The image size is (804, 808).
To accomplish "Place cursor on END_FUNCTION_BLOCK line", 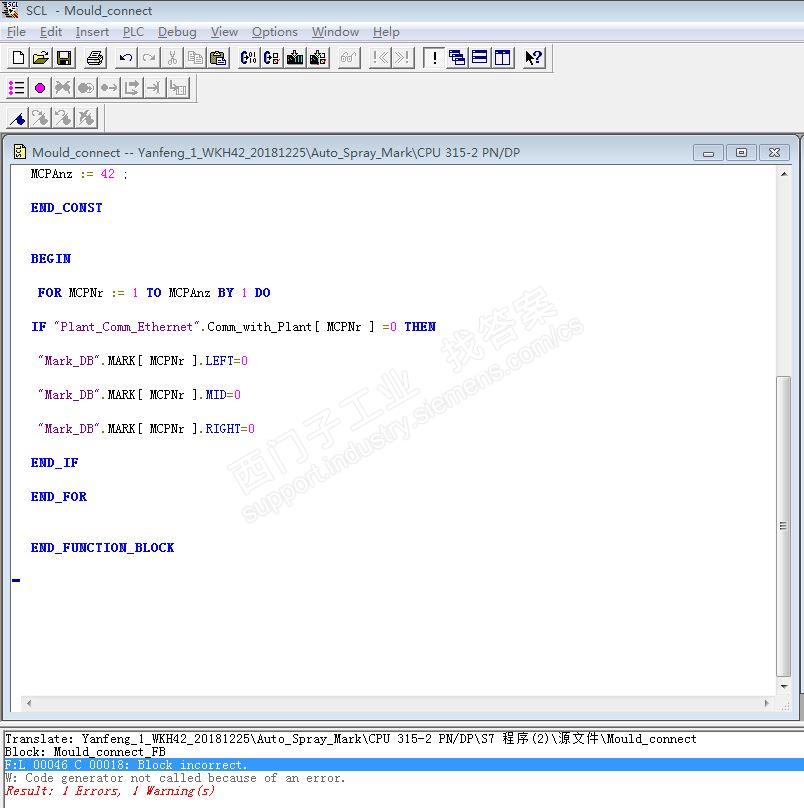I will (102, 547).
